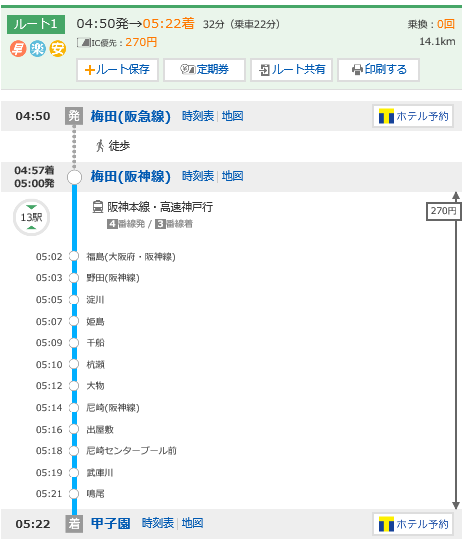Select stop 鳴尾
The height and width of the screenshot is (545, 465).
tap(95, 494)
